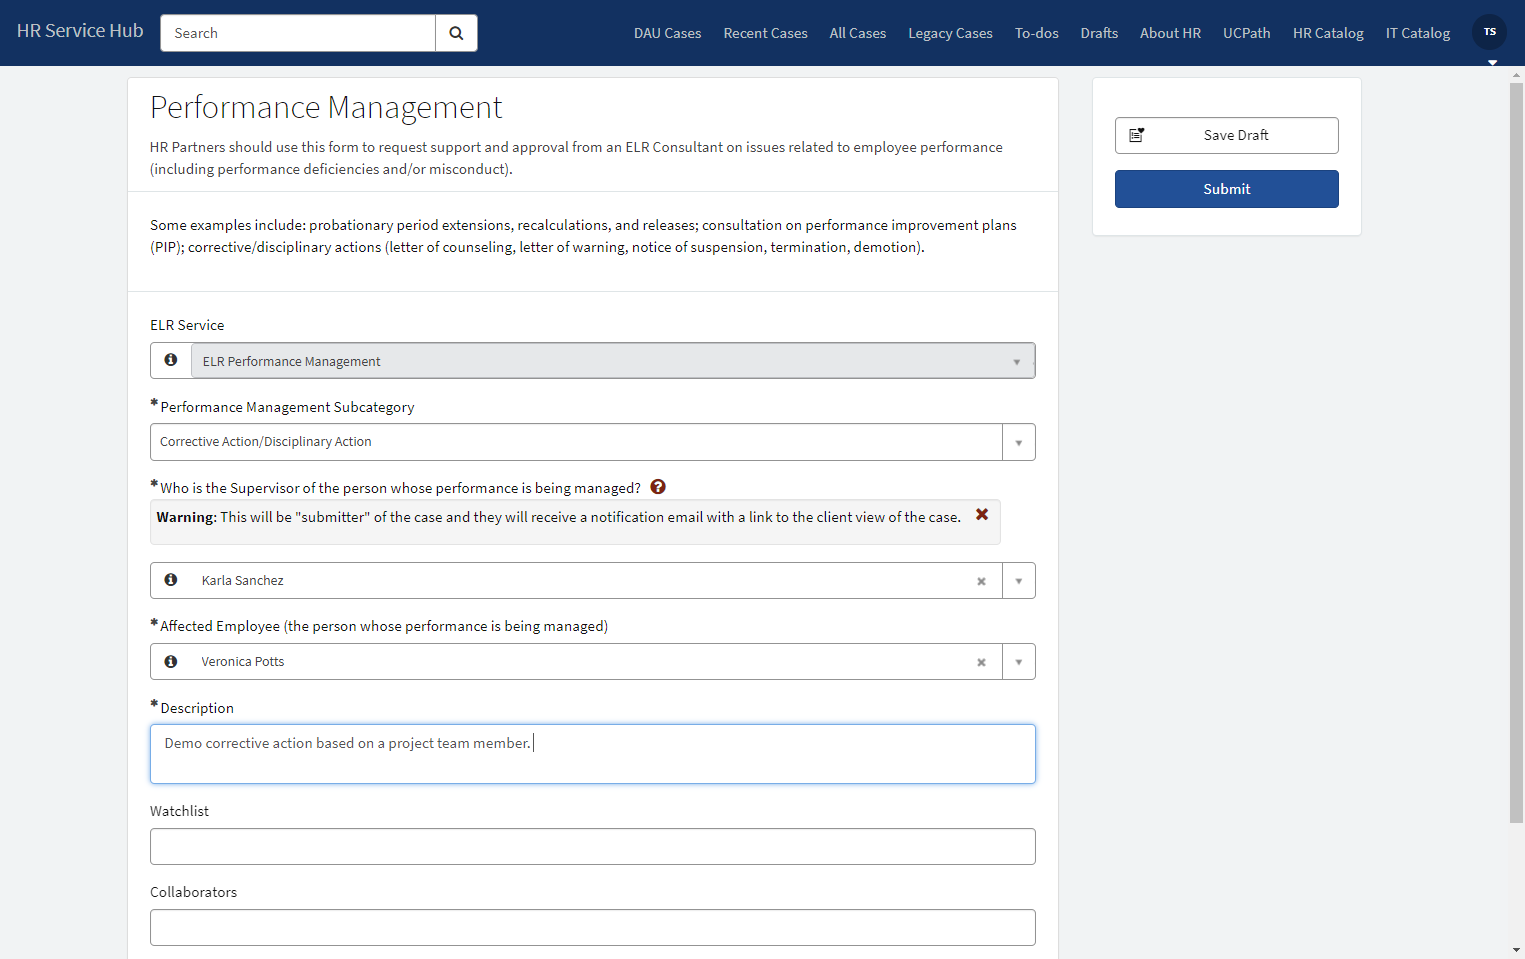Click the scrollbar down arrow
Viewport: 1525px width, 959px height.
(1516, 950)
